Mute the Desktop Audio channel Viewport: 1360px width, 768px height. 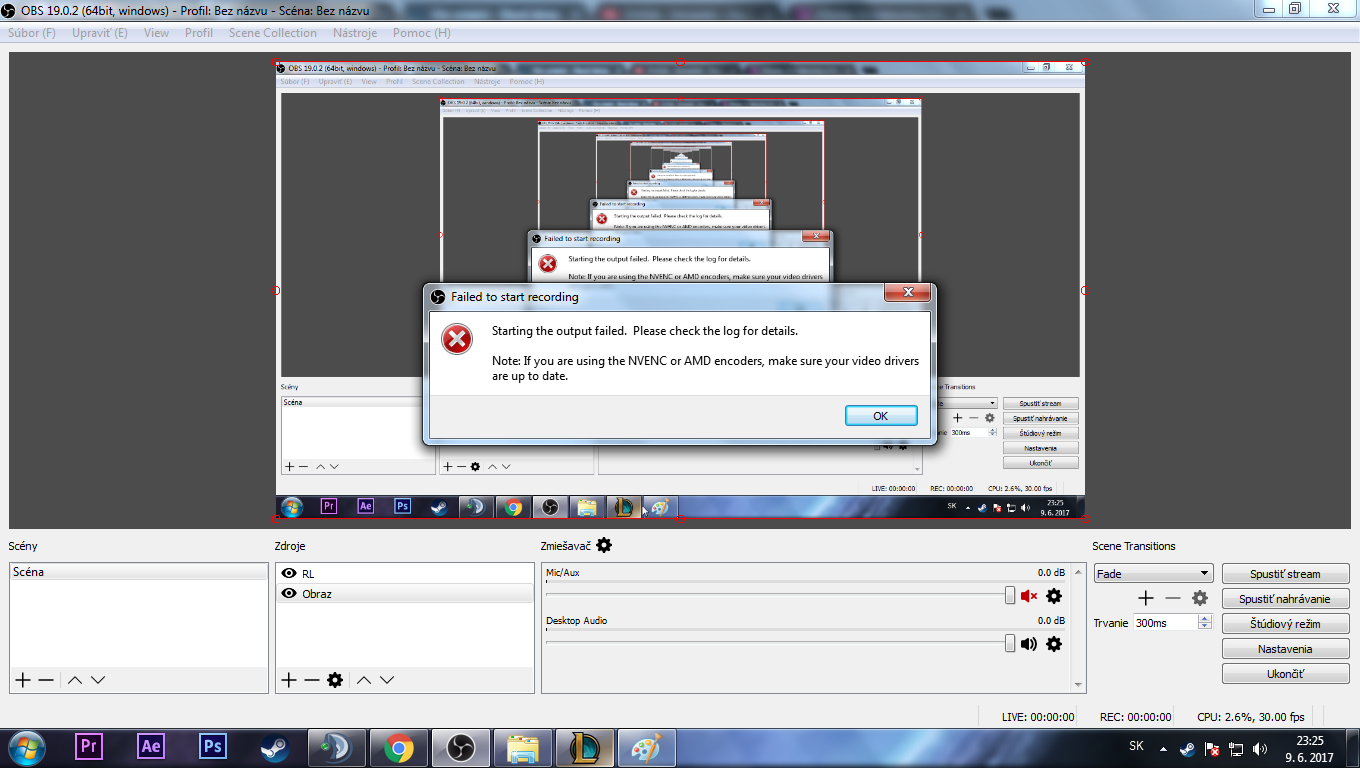(x=1029, y=644)
